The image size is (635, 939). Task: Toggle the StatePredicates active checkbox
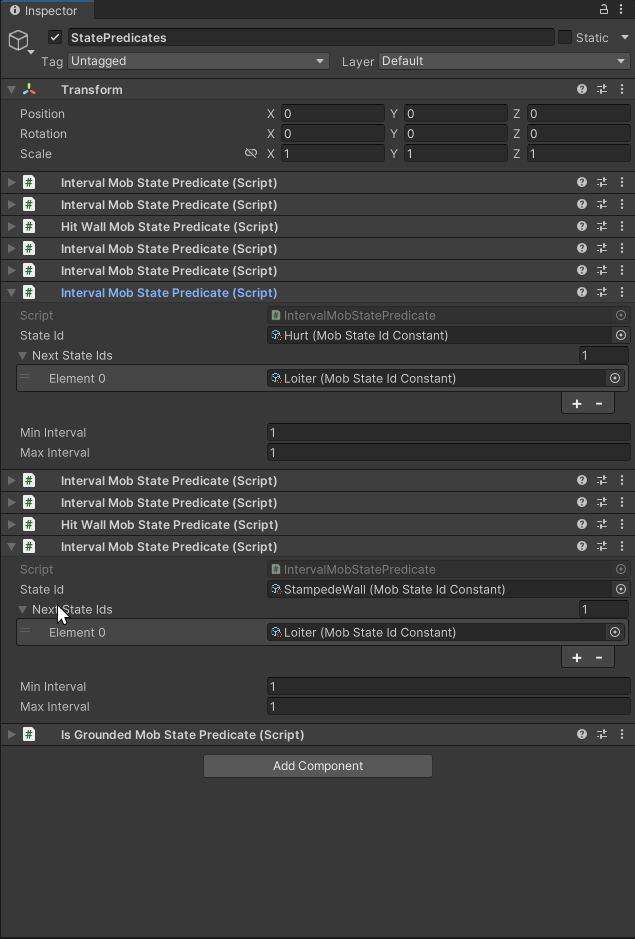pyautogui.click(x=54, y=37)
